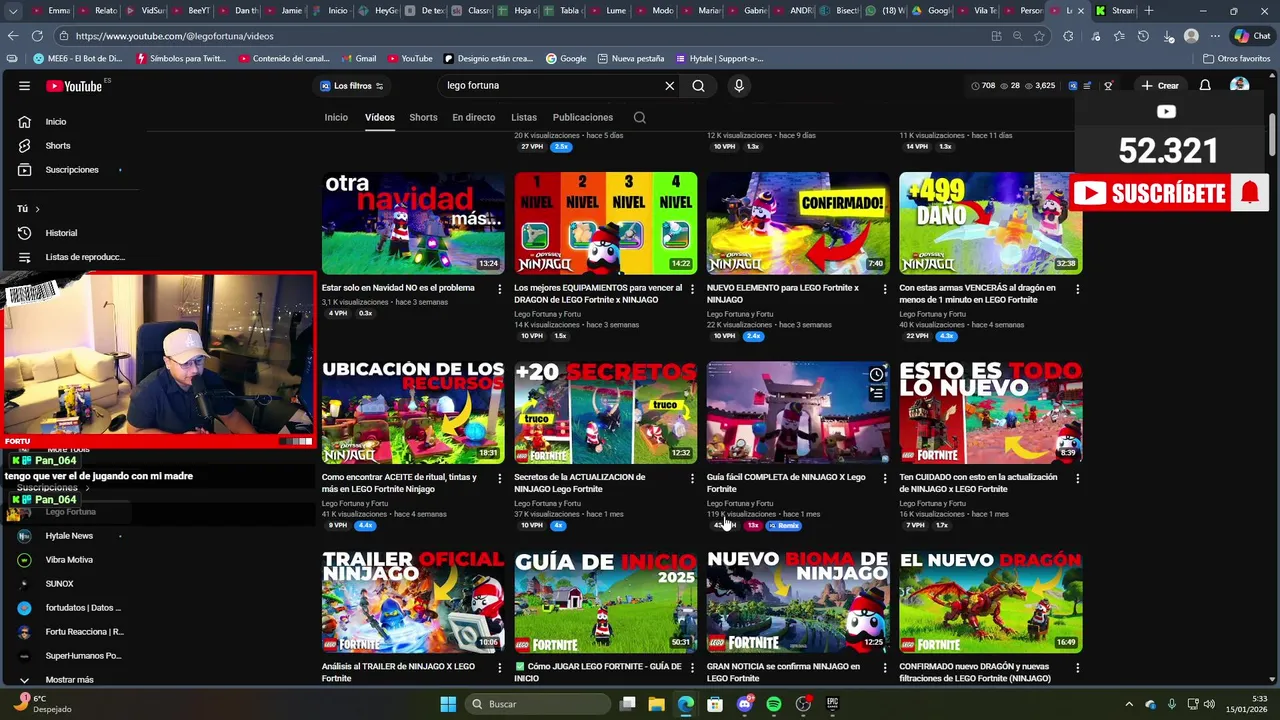Open the Gmail bookmark
1280x720 pixels.
(359, 59)
